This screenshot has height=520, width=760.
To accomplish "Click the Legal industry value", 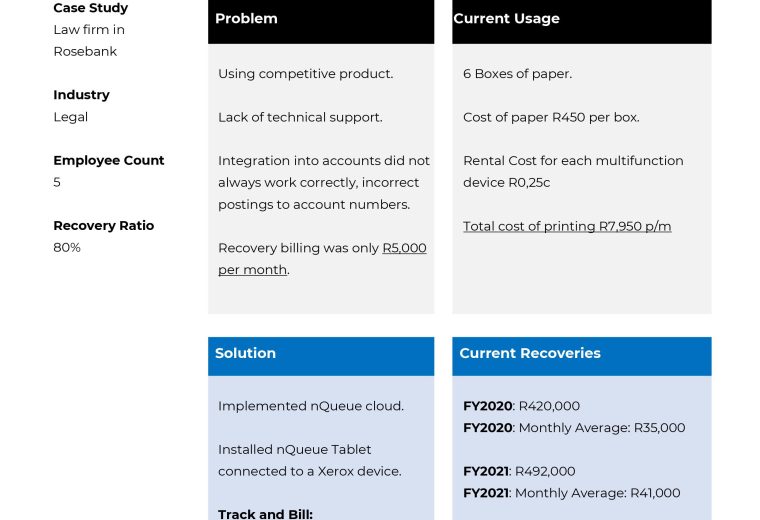I will (70, 117).
